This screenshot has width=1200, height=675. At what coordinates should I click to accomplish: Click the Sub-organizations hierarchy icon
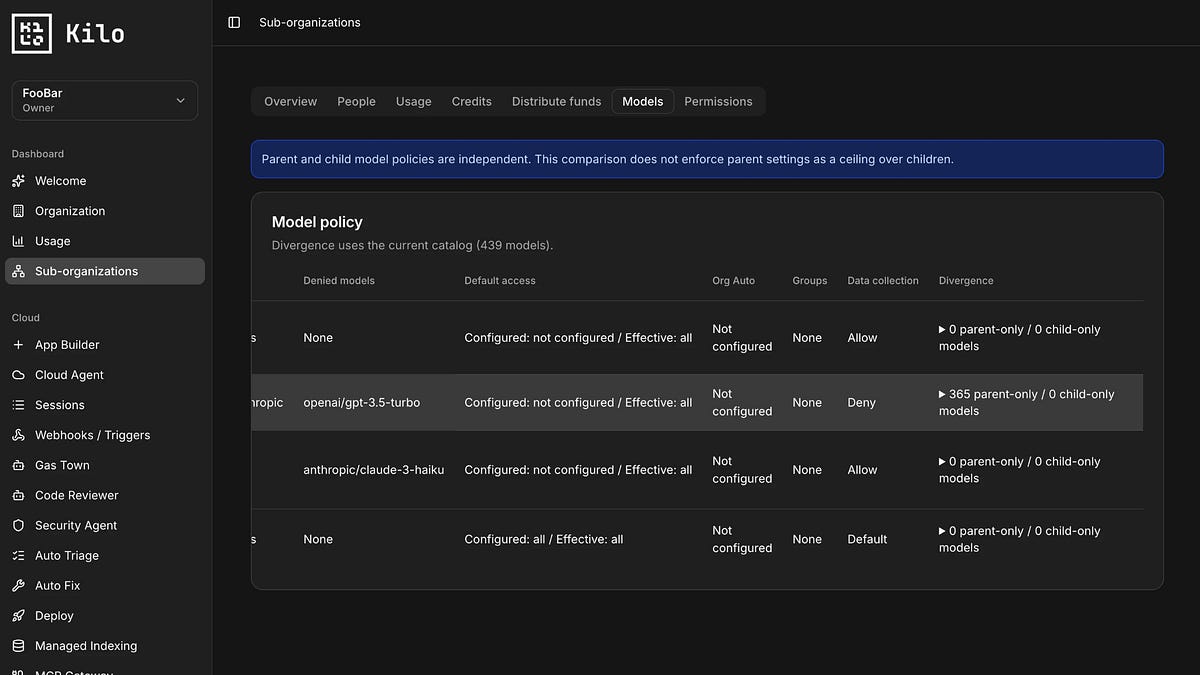click(18, 271)
